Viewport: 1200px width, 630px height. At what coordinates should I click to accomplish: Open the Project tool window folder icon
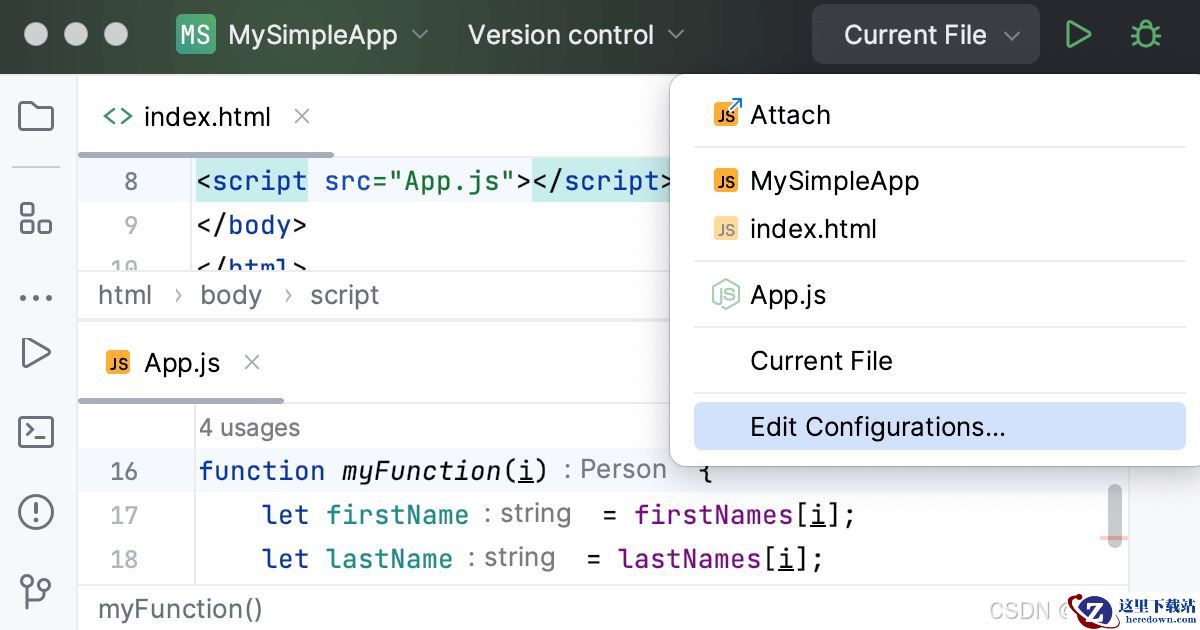tap(36, 116)
